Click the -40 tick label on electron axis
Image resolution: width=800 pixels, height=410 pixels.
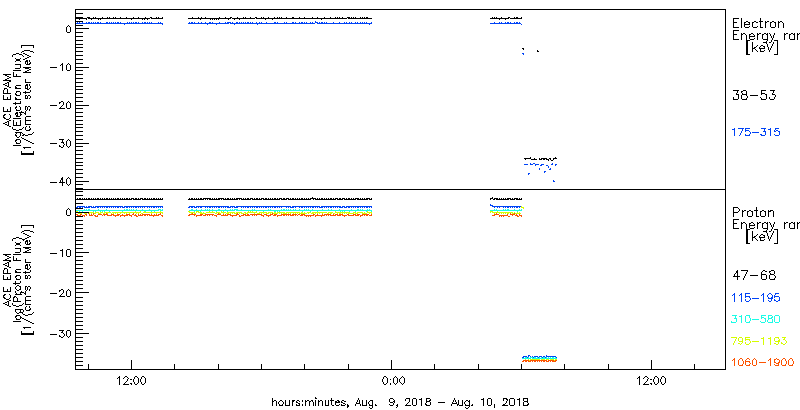(x=61, y=182)
